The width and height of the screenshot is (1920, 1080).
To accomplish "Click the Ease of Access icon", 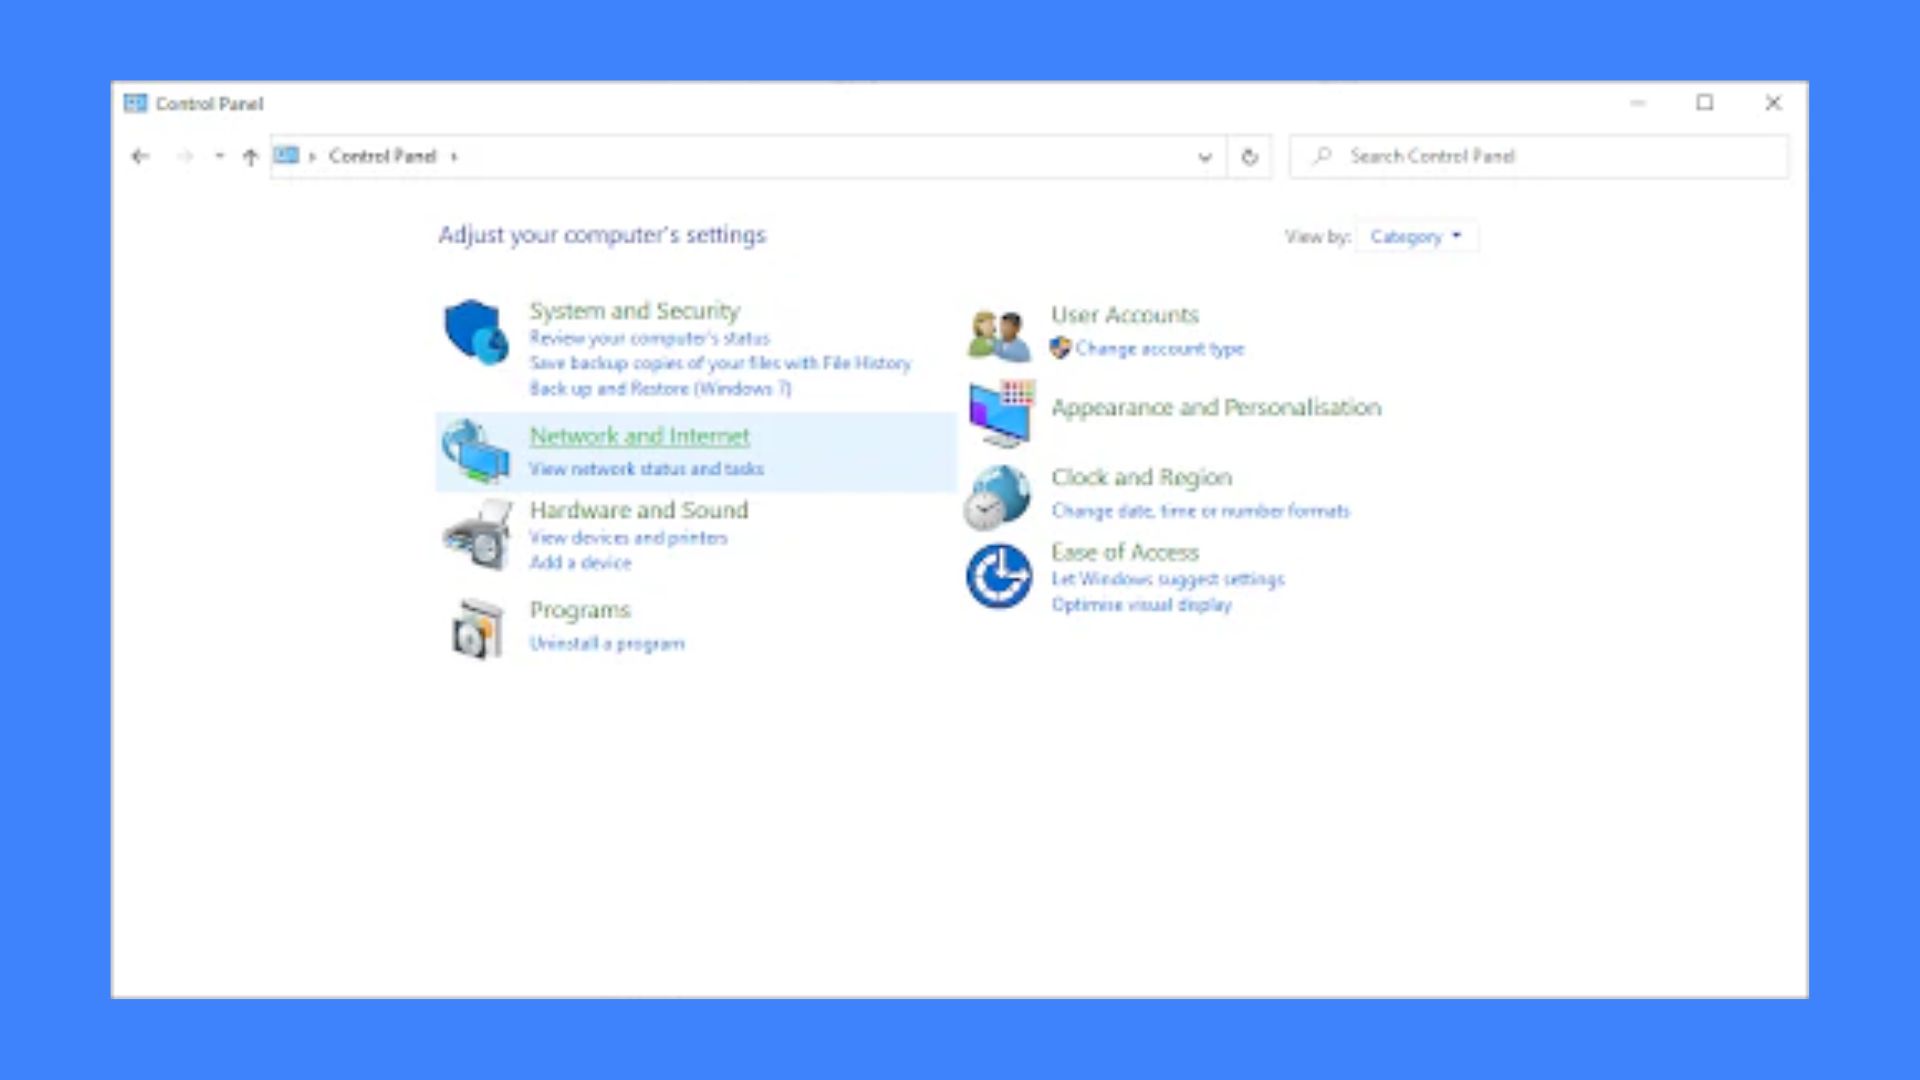I will click(998, 576).
